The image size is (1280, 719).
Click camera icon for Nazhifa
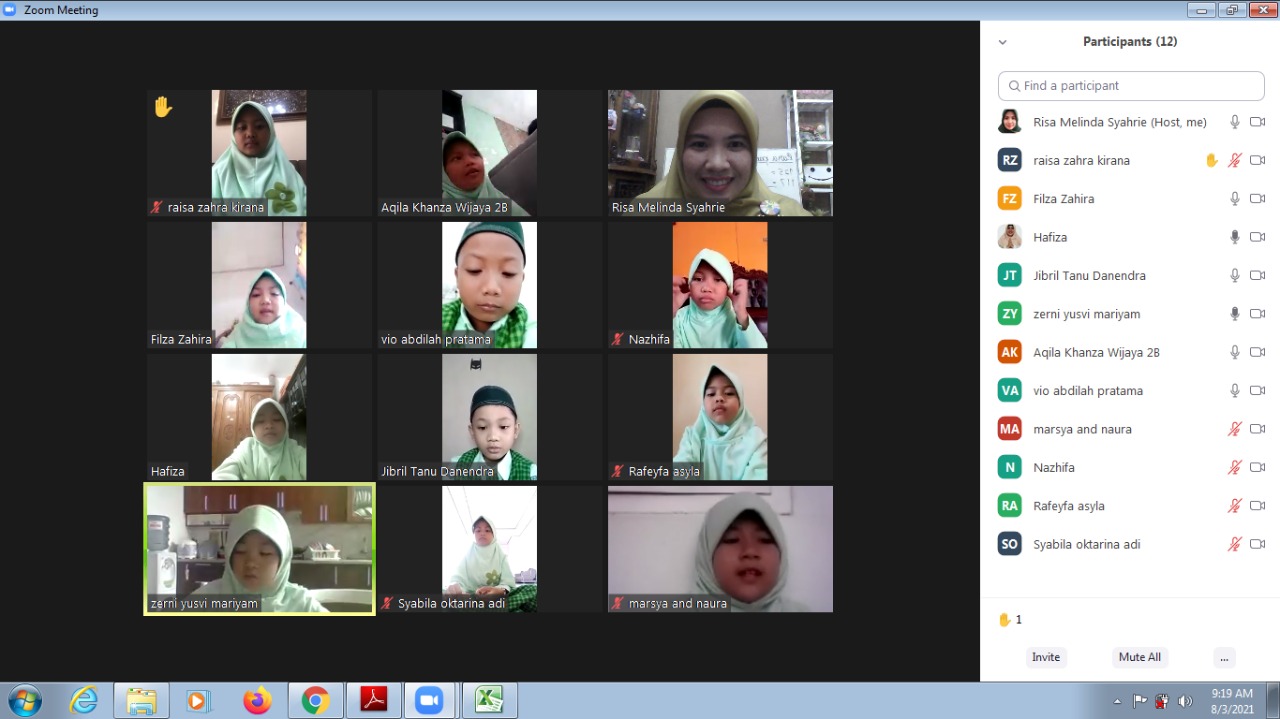coord(1257,467)
